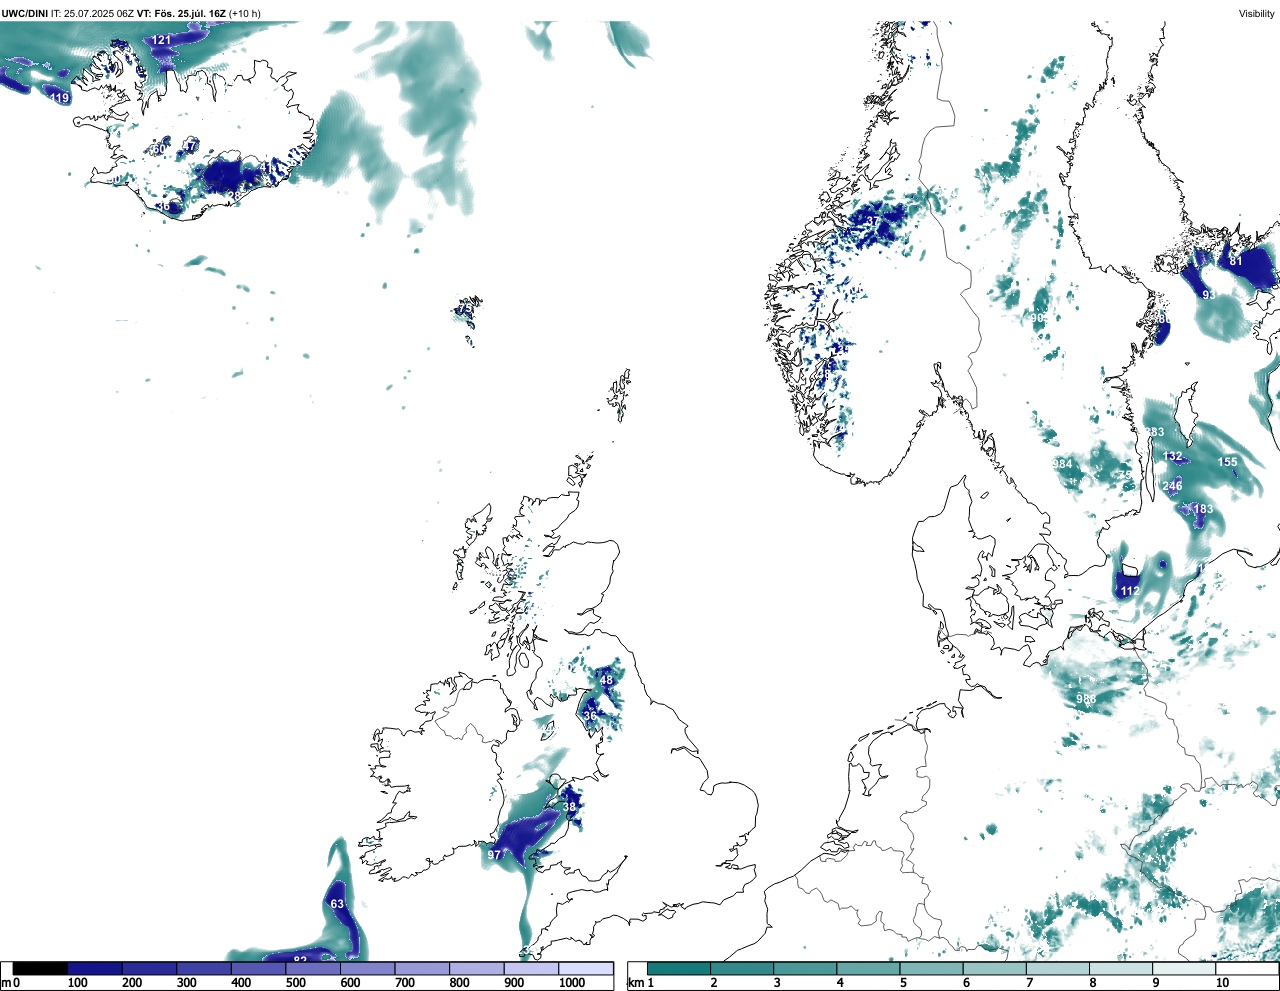Click the '500' tick on the metre legend
The image size is (1280, 991).
pos(296,983)
